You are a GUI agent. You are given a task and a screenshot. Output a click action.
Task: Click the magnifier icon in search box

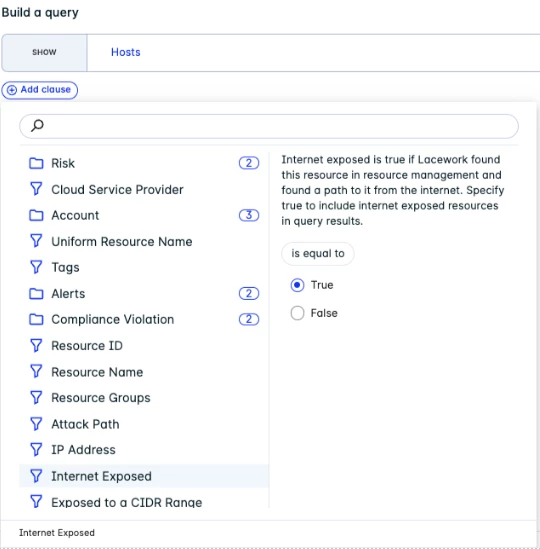click(x=37, y=125)
